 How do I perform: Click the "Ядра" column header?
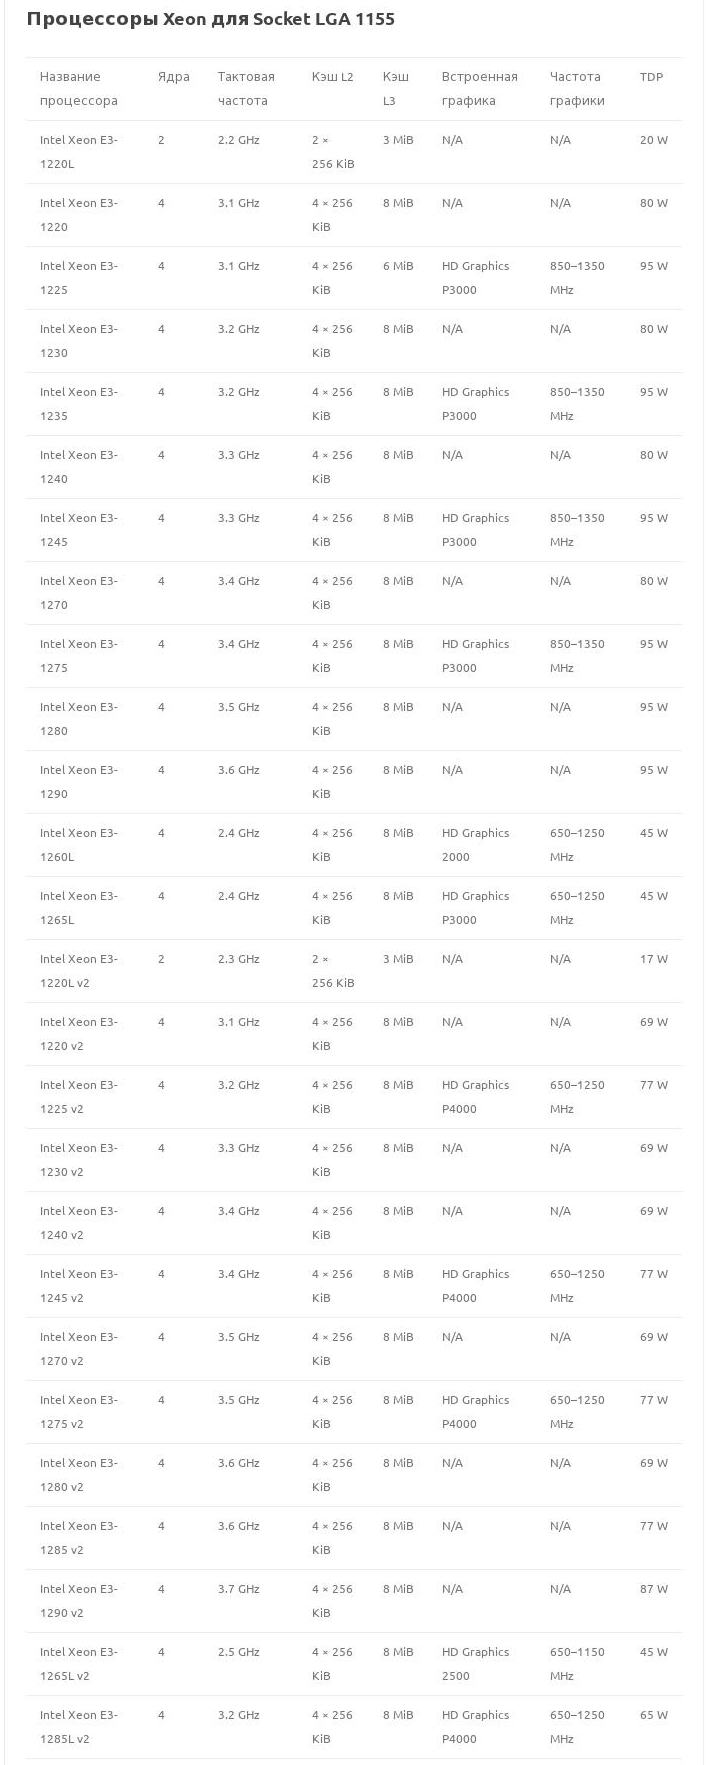pos(173,77)
